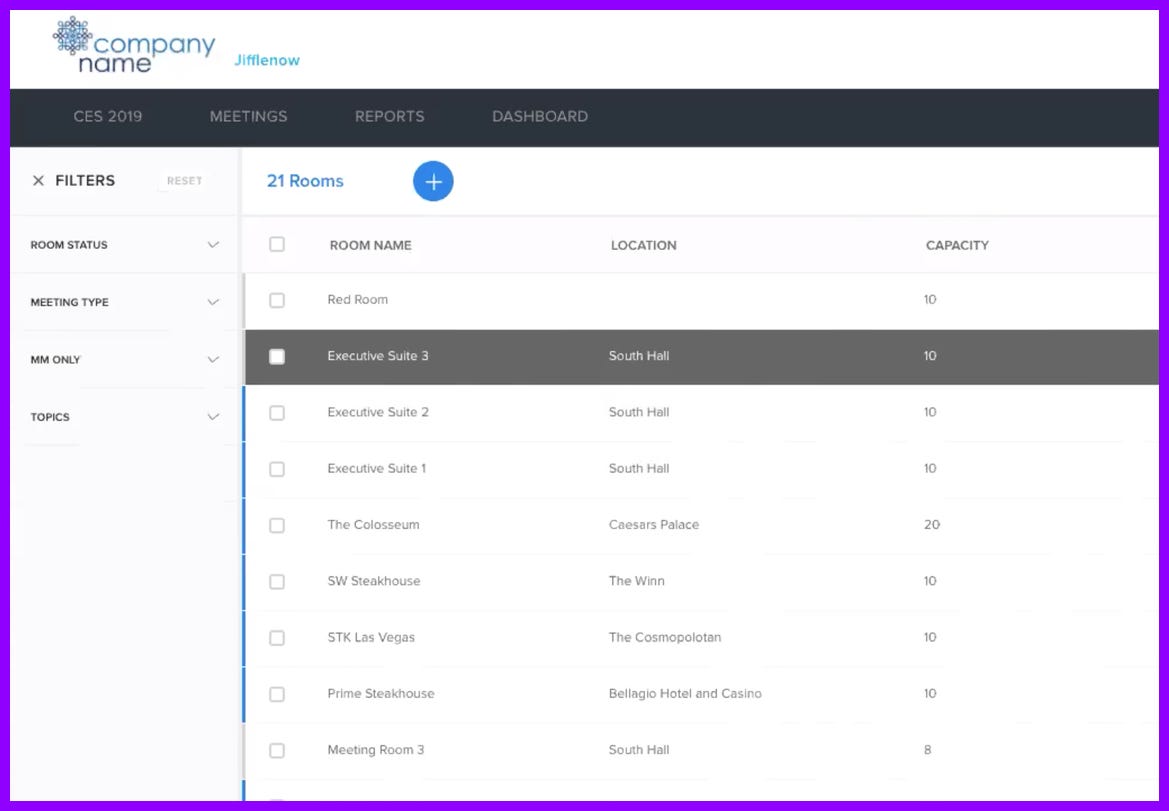Screen dimensions: 1169x811
Task: Click the Reset filters button
Action: tap(184, 181)
